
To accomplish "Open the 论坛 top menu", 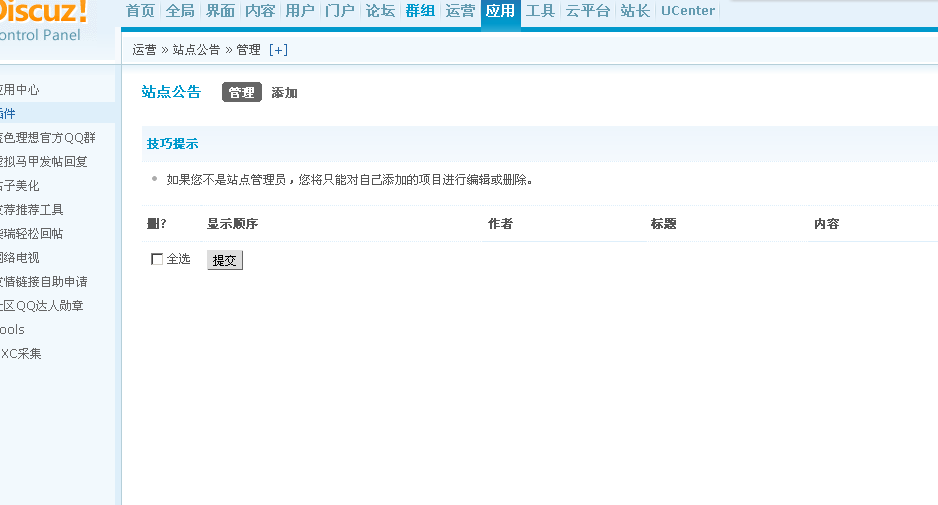I will pyautogui.click(x=380, y=11).
